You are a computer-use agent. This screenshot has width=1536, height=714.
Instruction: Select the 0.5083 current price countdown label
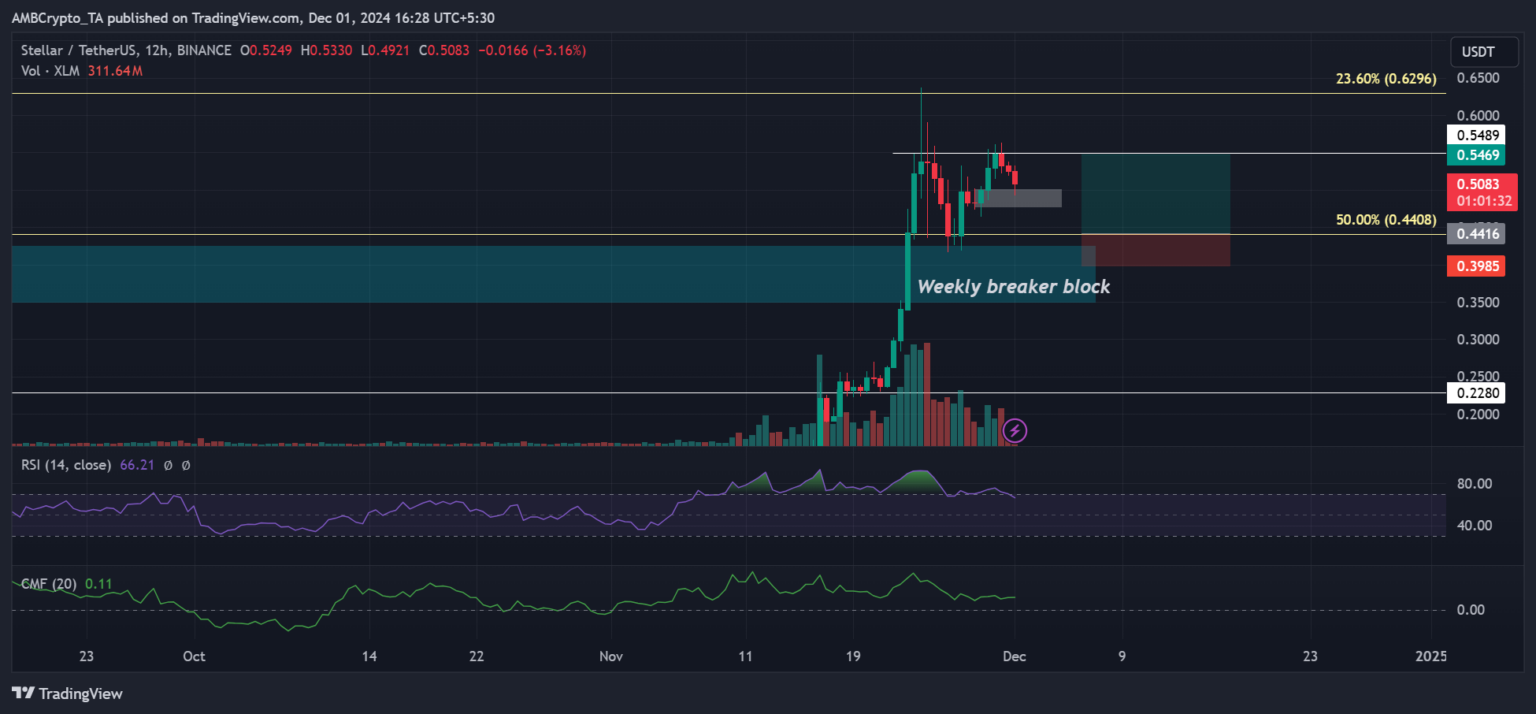tap(1481, 193)
